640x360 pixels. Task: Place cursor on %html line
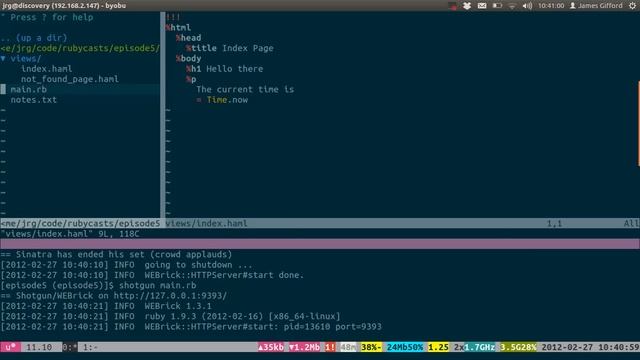pyautogui.click(x=178, y=27)
